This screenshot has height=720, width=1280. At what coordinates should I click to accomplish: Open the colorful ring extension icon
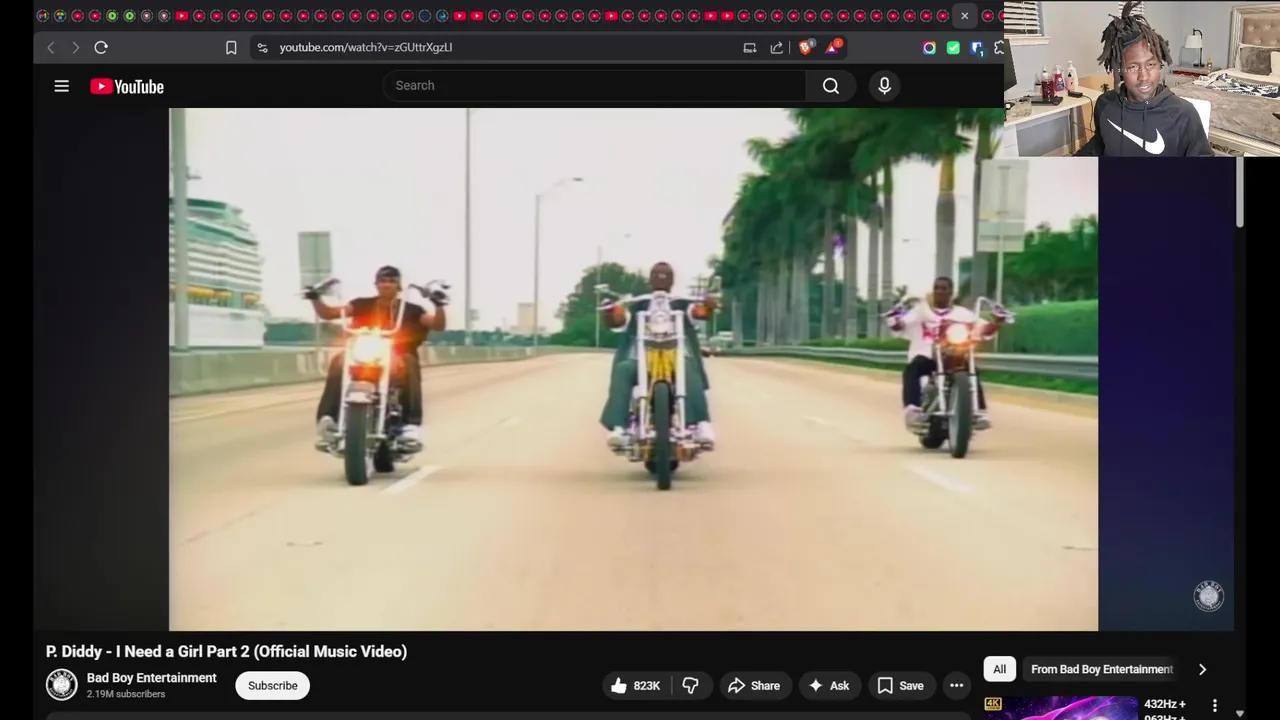pyautogui.click(x=929, y=47)
